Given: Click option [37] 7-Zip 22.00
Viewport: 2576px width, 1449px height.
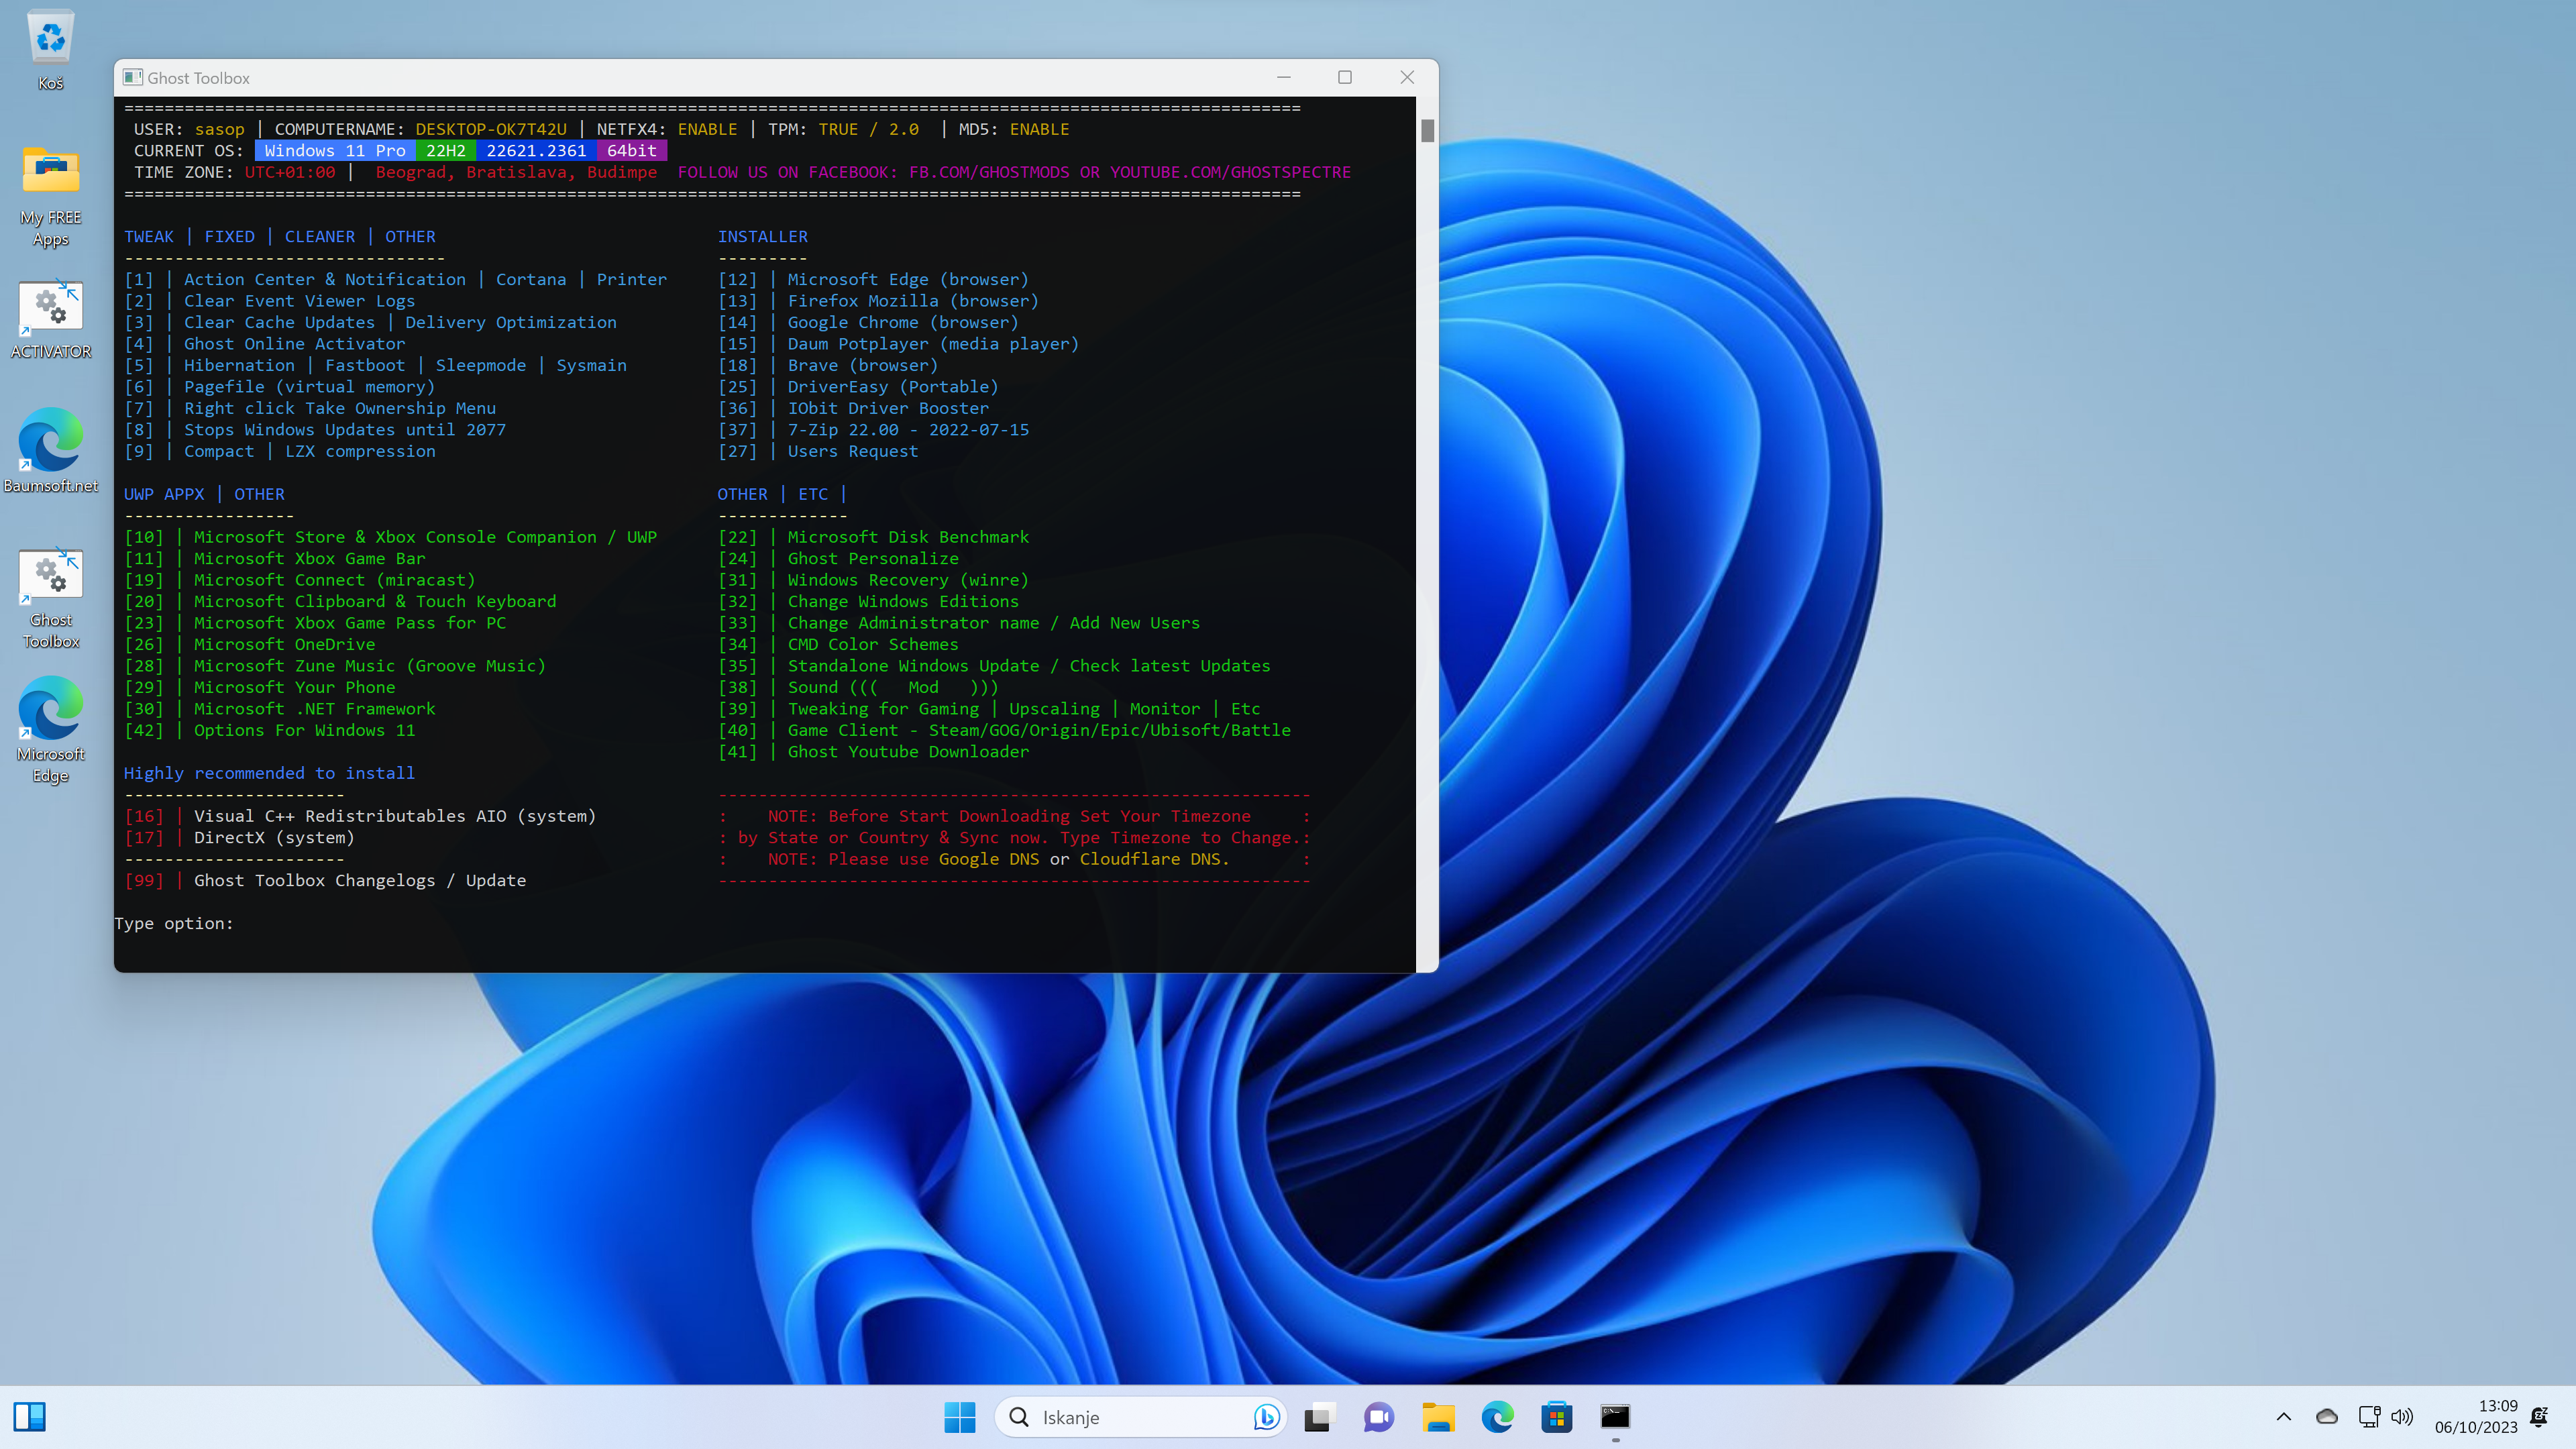Looking at the screenshot, I should pyautogui.click(x=873, y=430).
